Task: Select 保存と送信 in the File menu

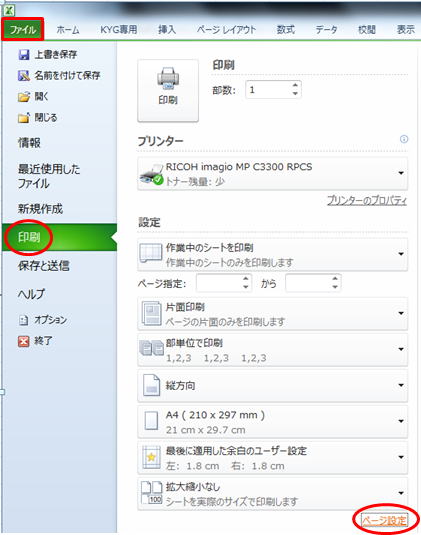Action: point(44,265)
